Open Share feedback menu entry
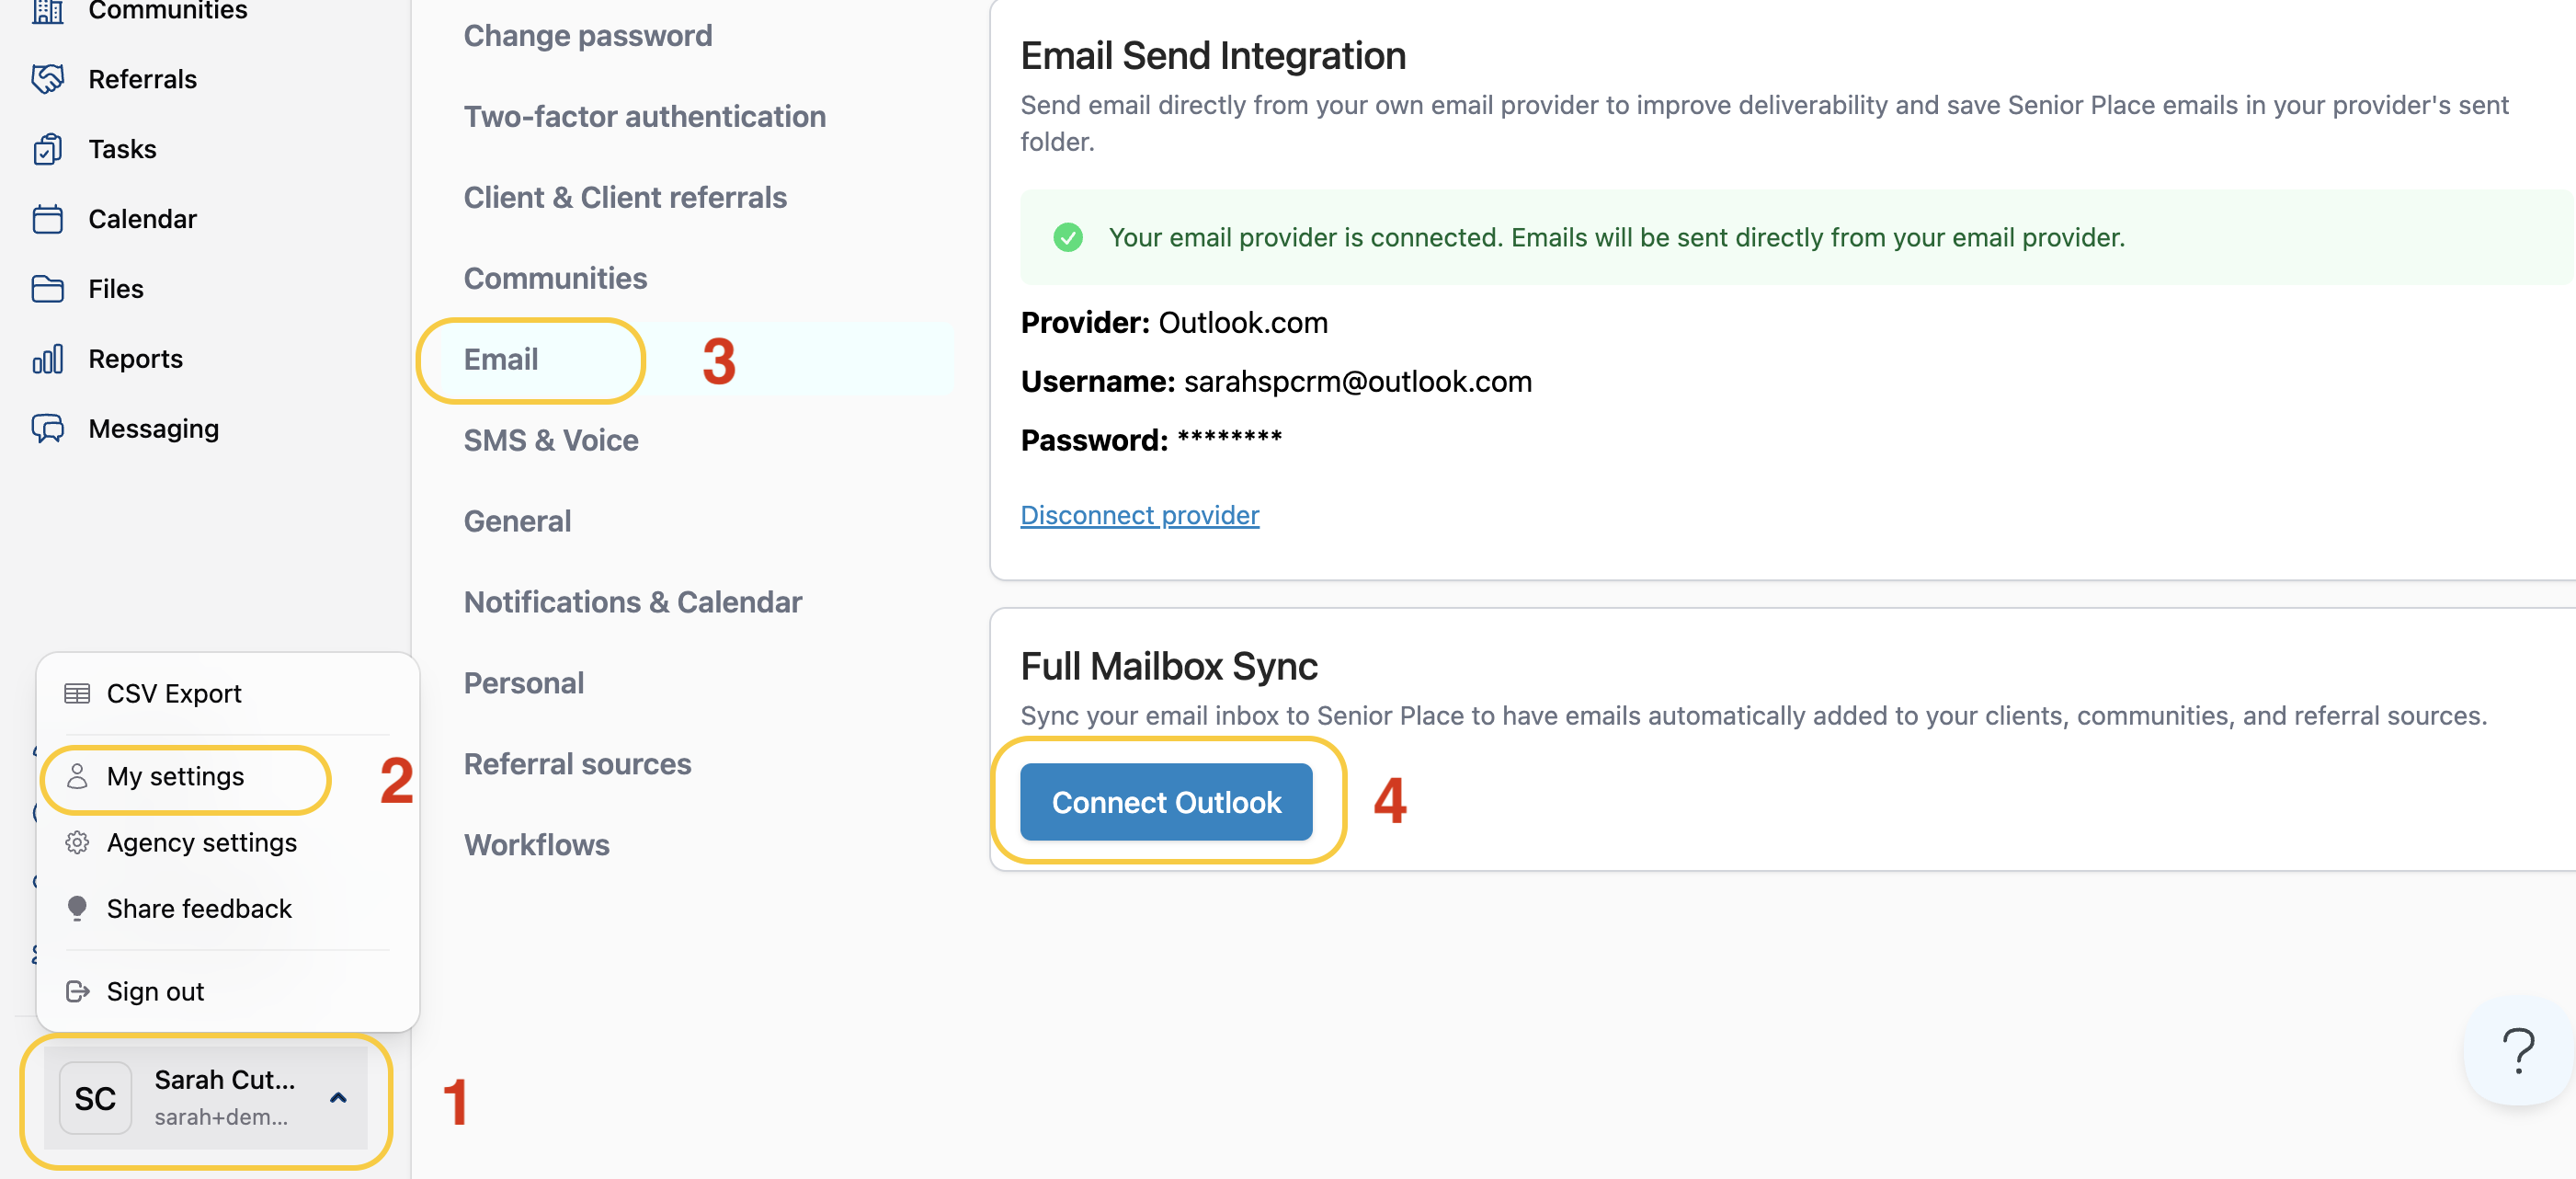 tap(199, 909)
